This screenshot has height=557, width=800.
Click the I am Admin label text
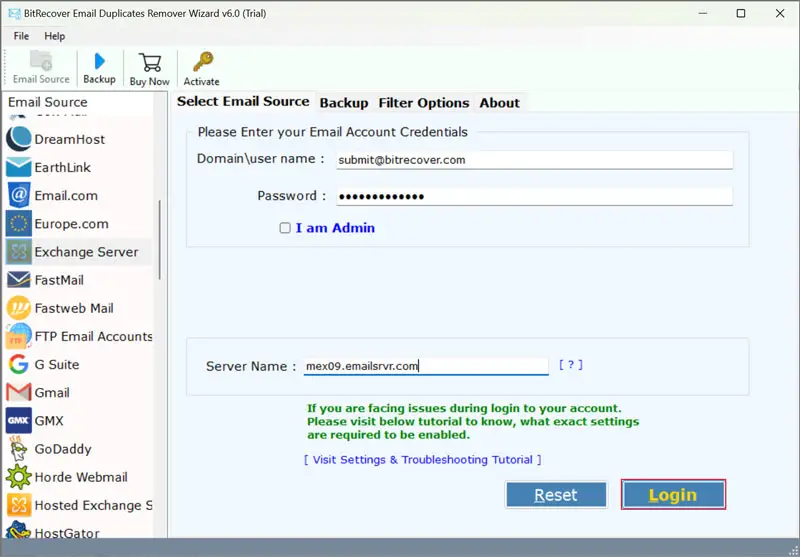(x=335, y=228)
